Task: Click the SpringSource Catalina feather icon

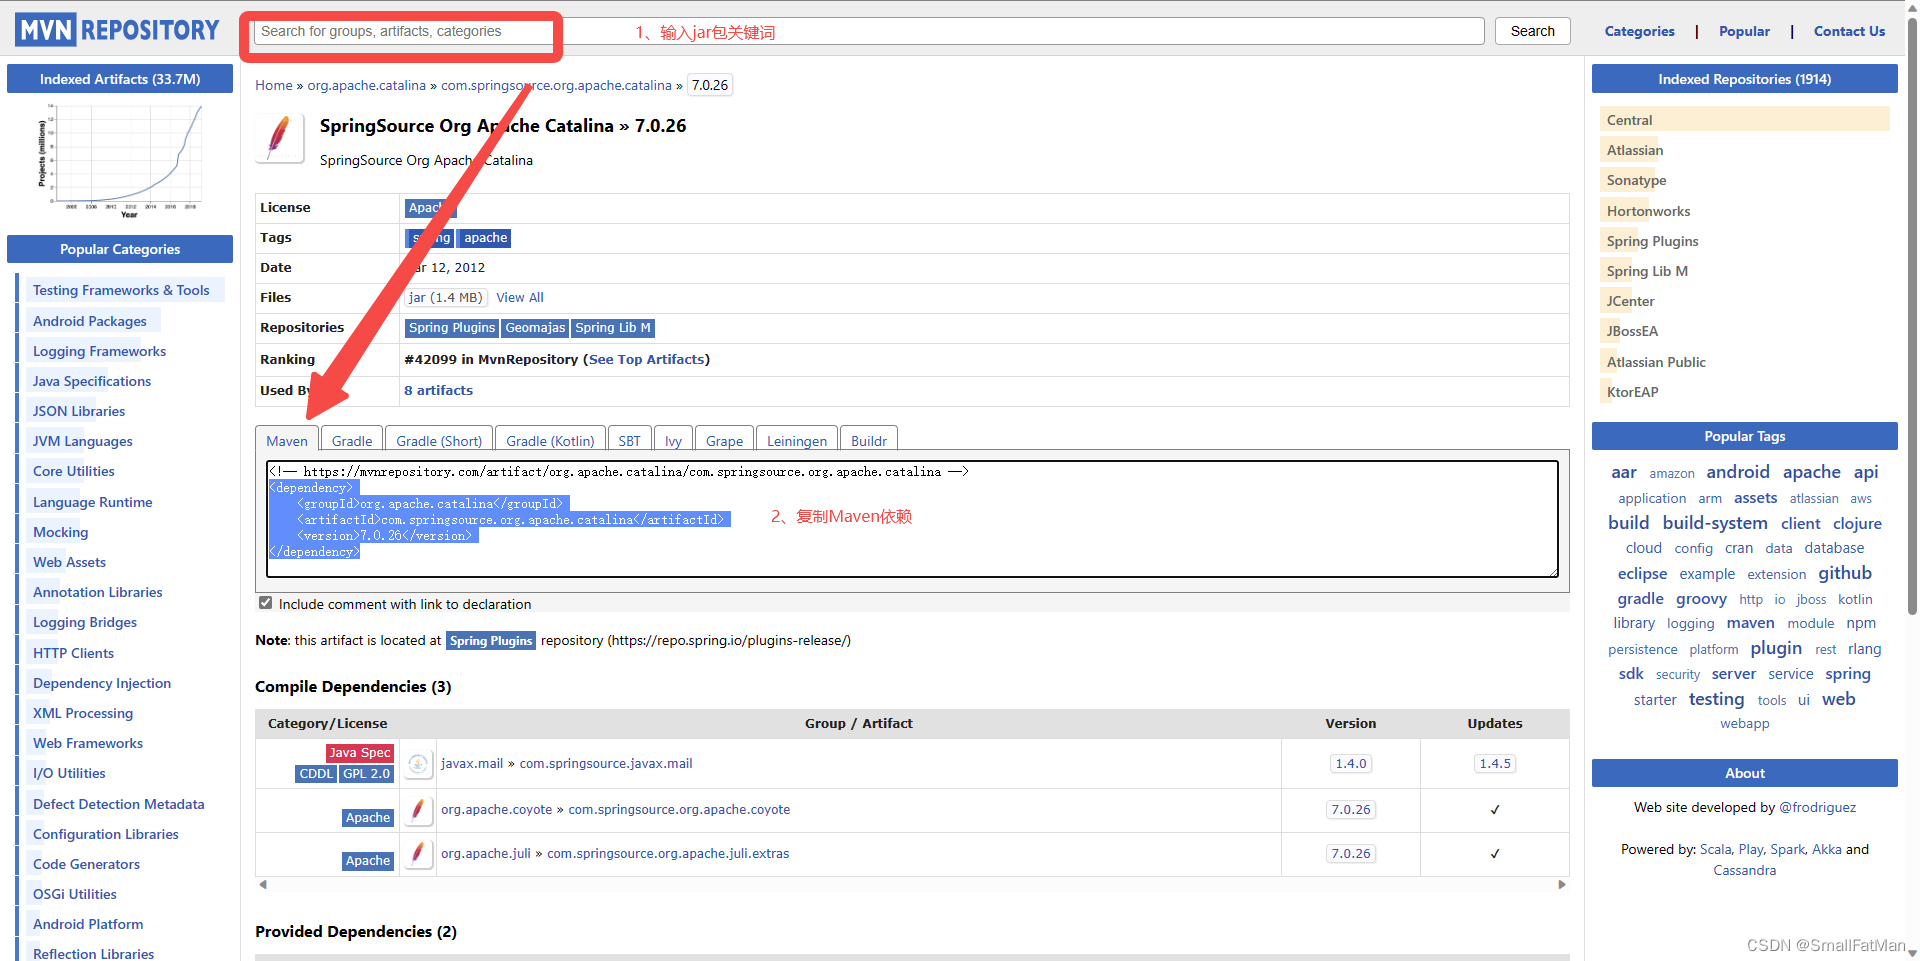Action: (x=280, y=138)
